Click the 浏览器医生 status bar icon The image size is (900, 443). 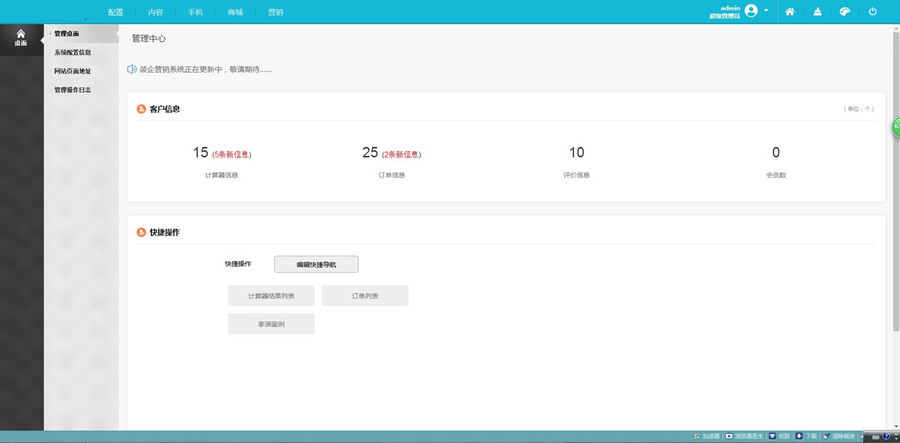[x=730, y=436]
